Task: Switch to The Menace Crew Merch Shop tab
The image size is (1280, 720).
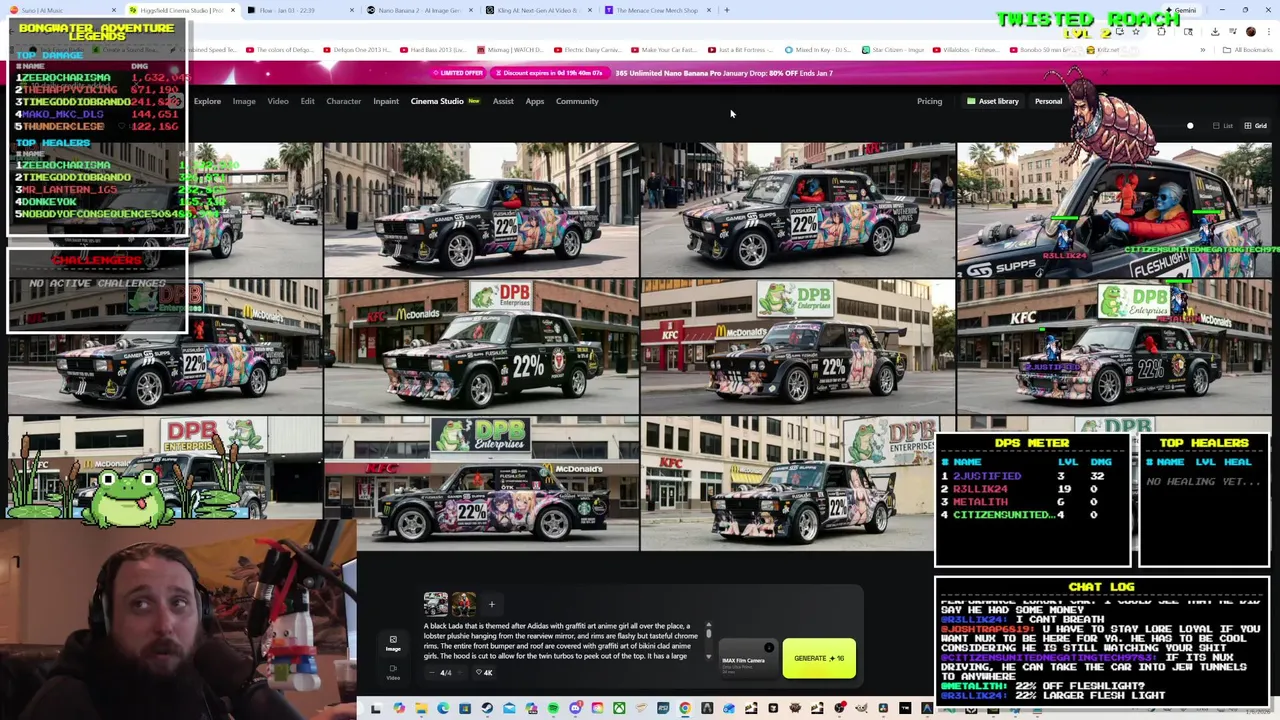Action: [x=657, y=10]
